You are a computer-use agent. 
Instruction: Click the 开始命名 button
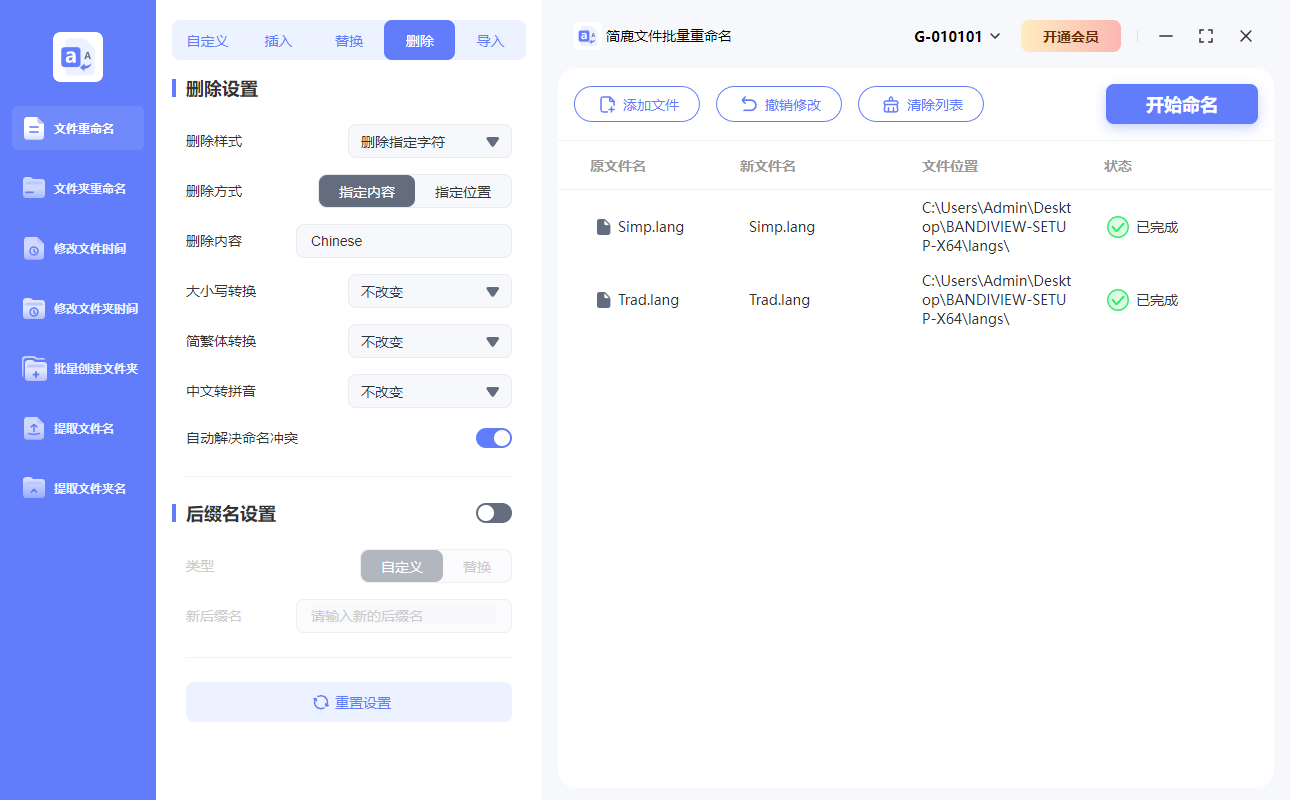pyautogui.click(x=1181, y=104)
